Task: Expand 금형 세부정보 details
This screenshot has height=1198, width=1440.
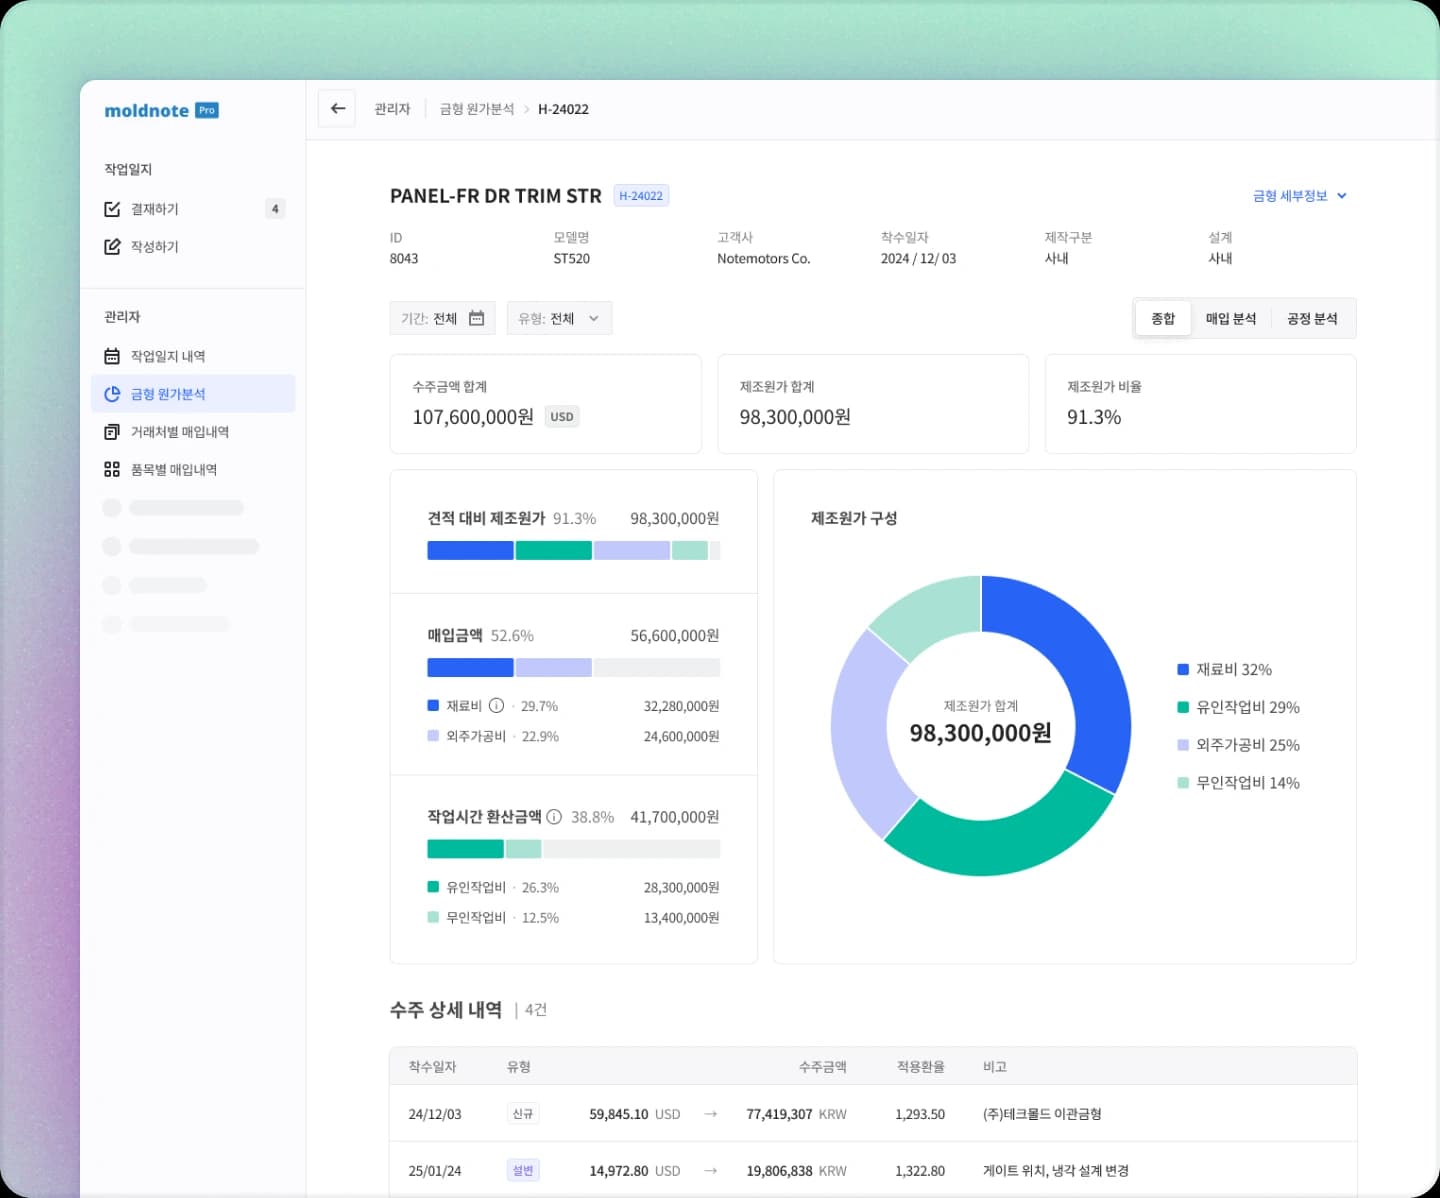Action: 1300,196
